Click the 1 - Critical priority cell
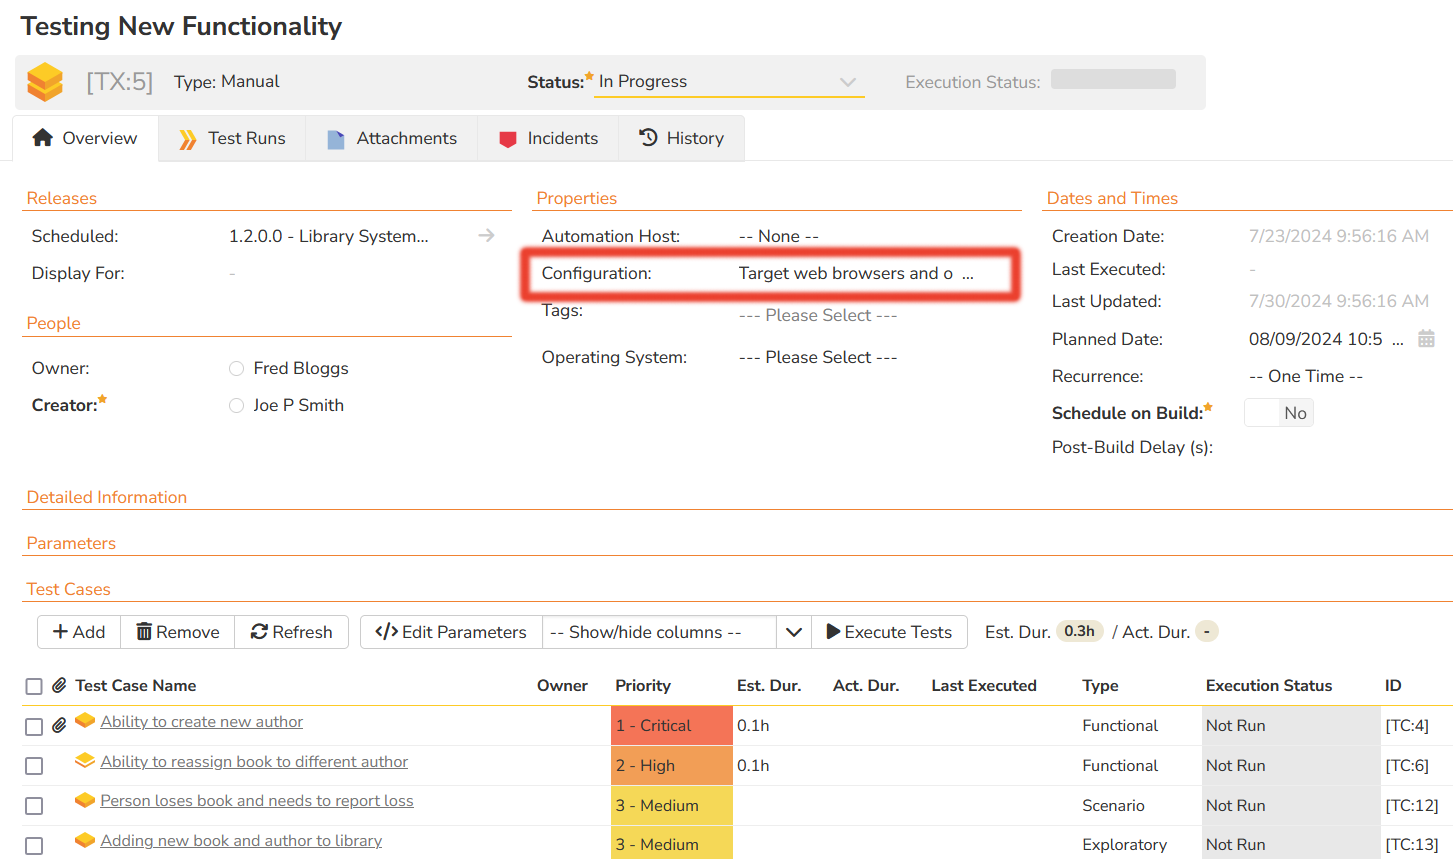 click(x=671, y=726)
